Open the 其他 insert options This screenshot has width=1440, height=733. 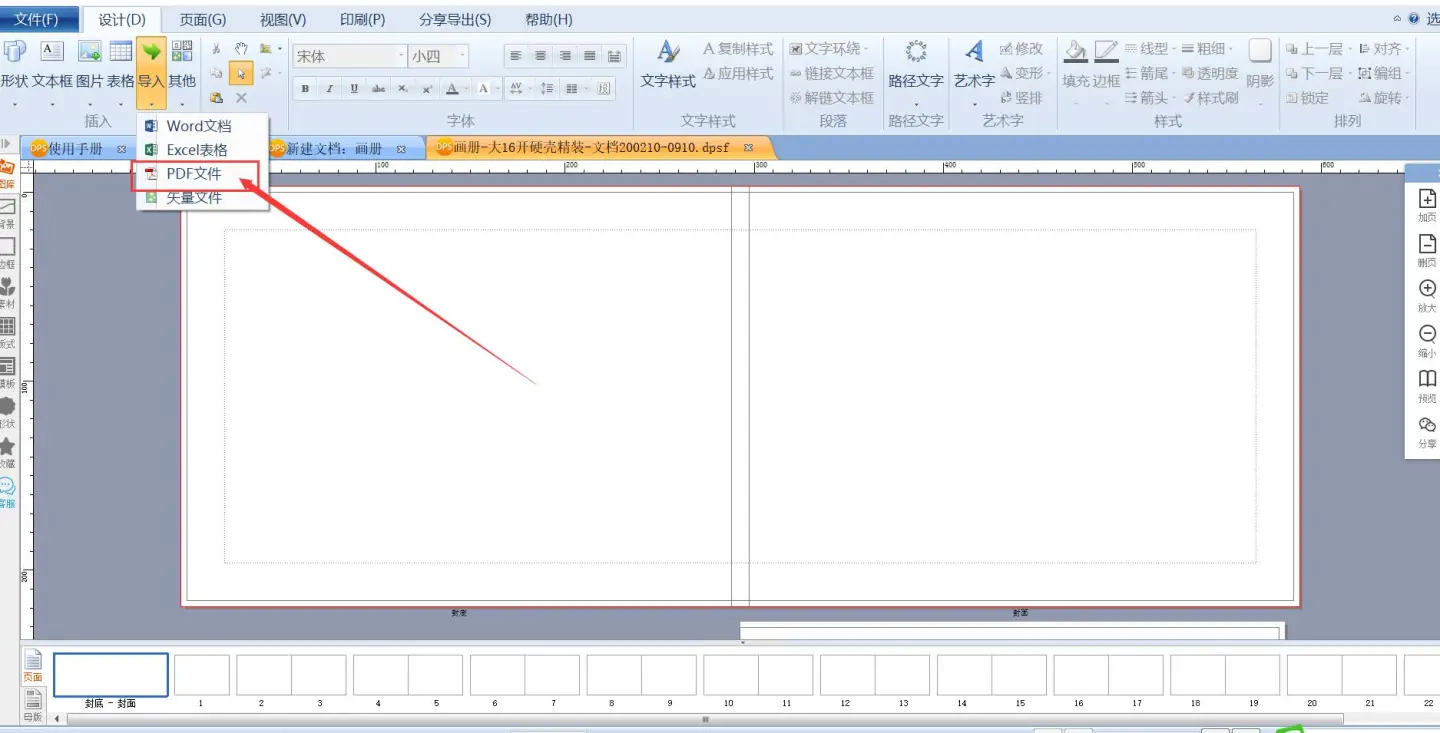coord(182,64)
